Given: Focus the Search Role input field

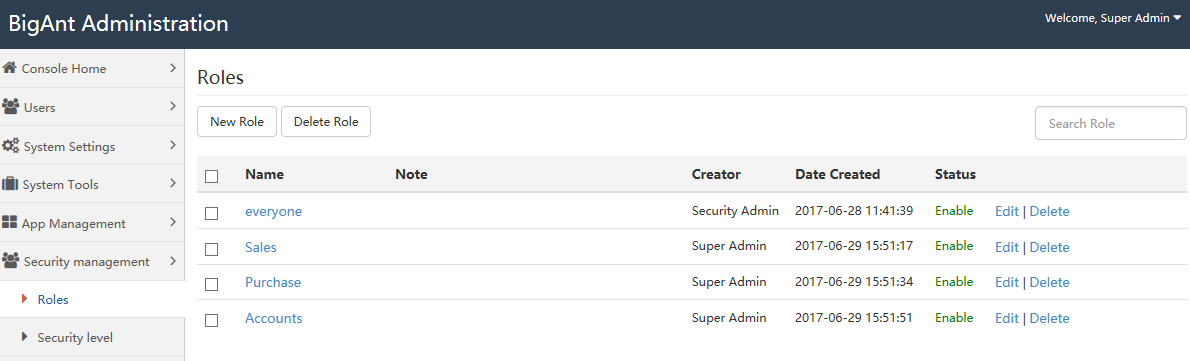Looking at the screenshot, I should (1111, 124).
